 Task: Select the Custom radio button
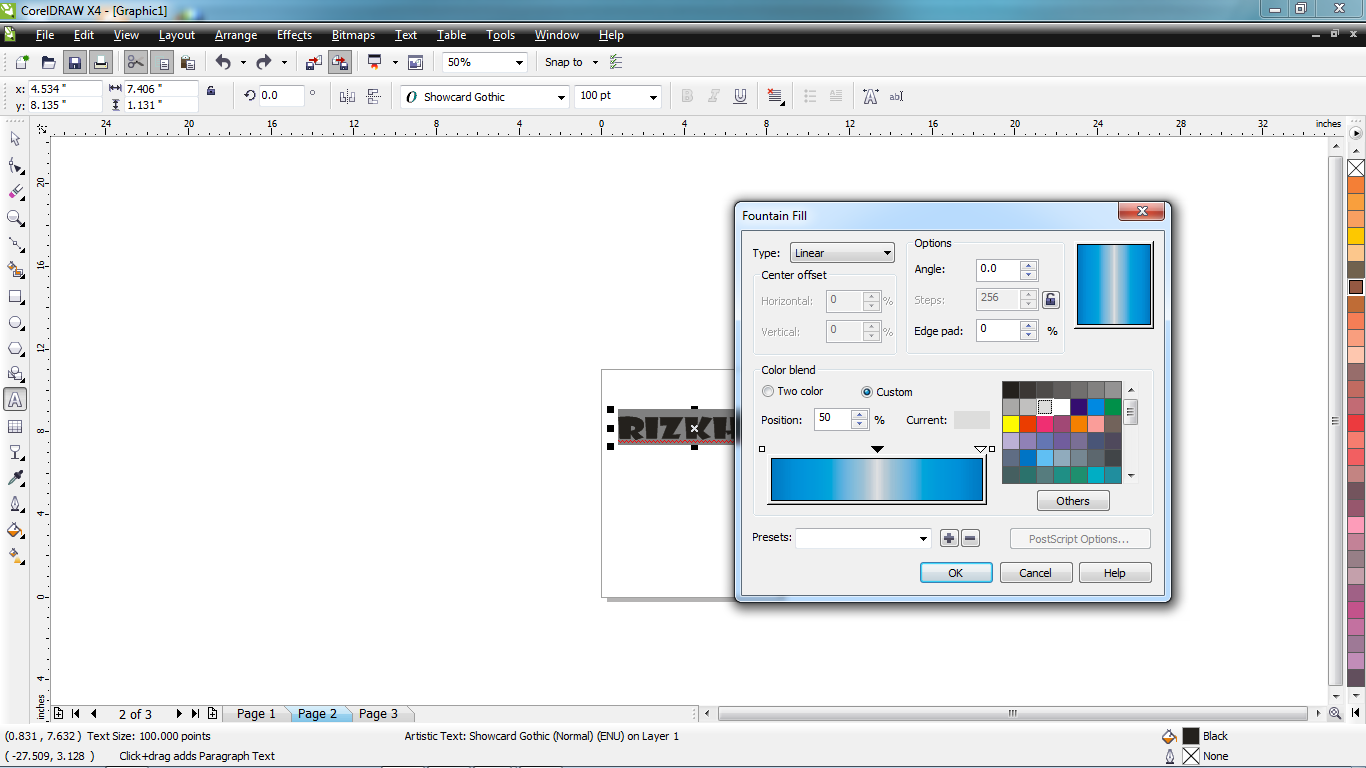(x=867, y=392)
